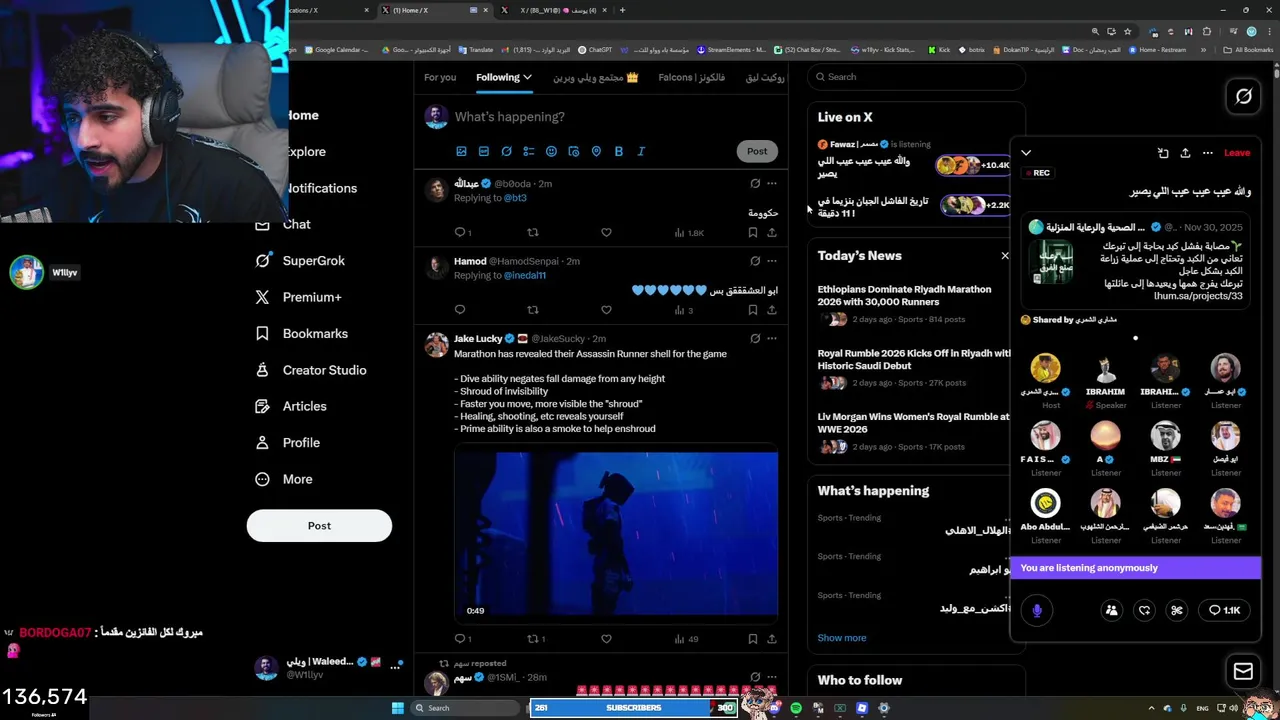Enhance the post with the Grok icon
This screenshot has width=1280, height=720.
tap(506, 151)
